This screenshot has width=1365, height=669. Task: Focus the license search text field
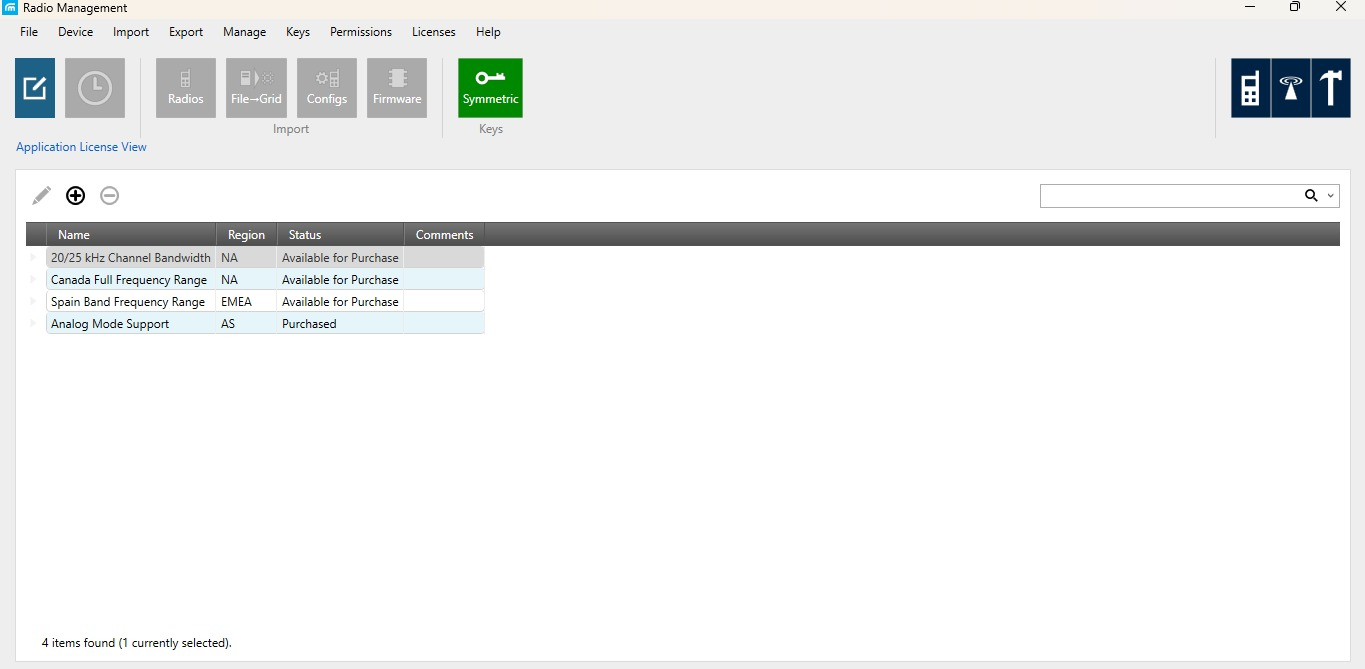pyautogui.click(x=1170, y=196)
